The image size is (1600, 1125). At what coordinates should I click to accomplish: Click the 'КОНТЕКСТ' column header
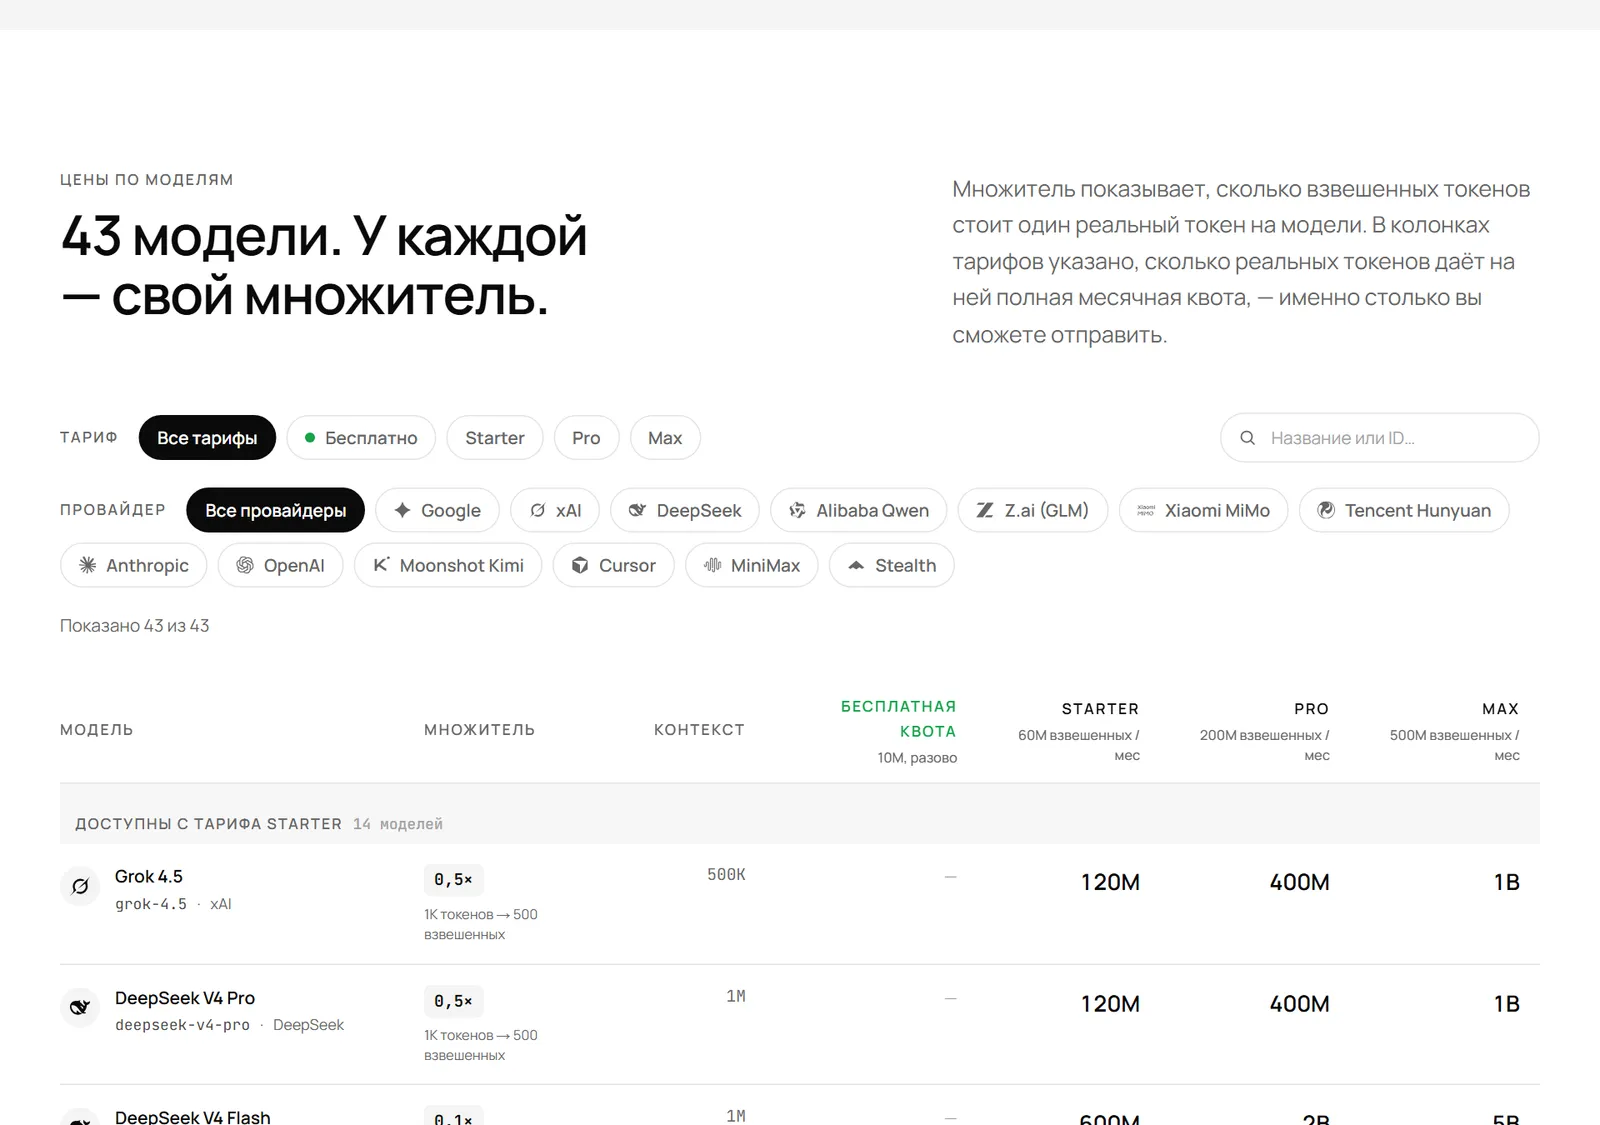point(699,730)
